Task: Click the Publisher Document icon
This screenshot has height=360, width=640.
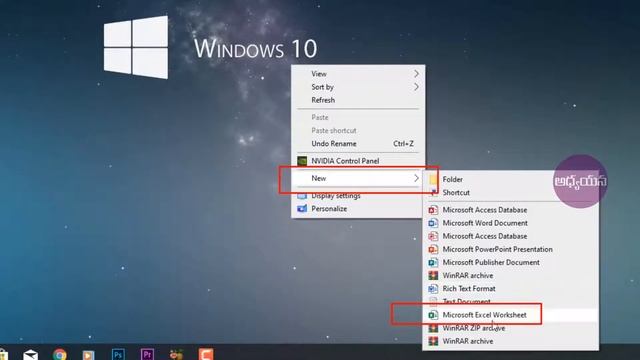Action: click(x=433, y=262)
